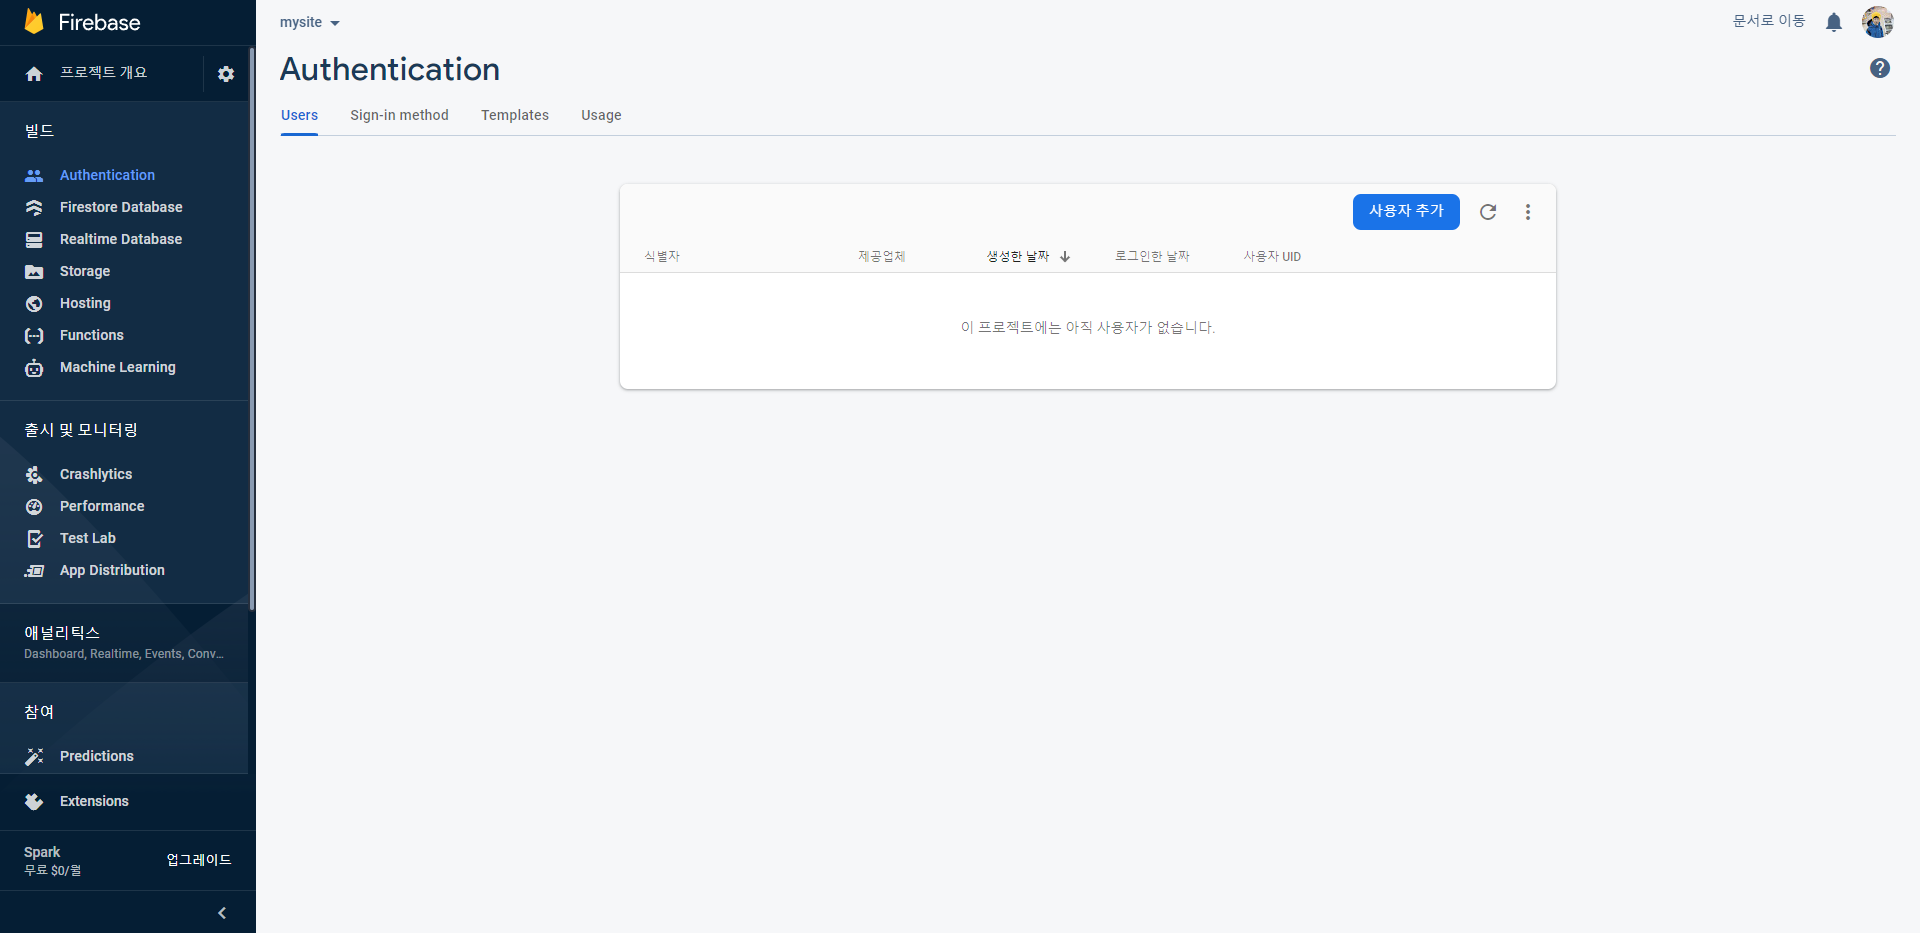This screenshot has height=933, width=1920.
Task: Refresh the users list
Action: tap(1488, 212)
